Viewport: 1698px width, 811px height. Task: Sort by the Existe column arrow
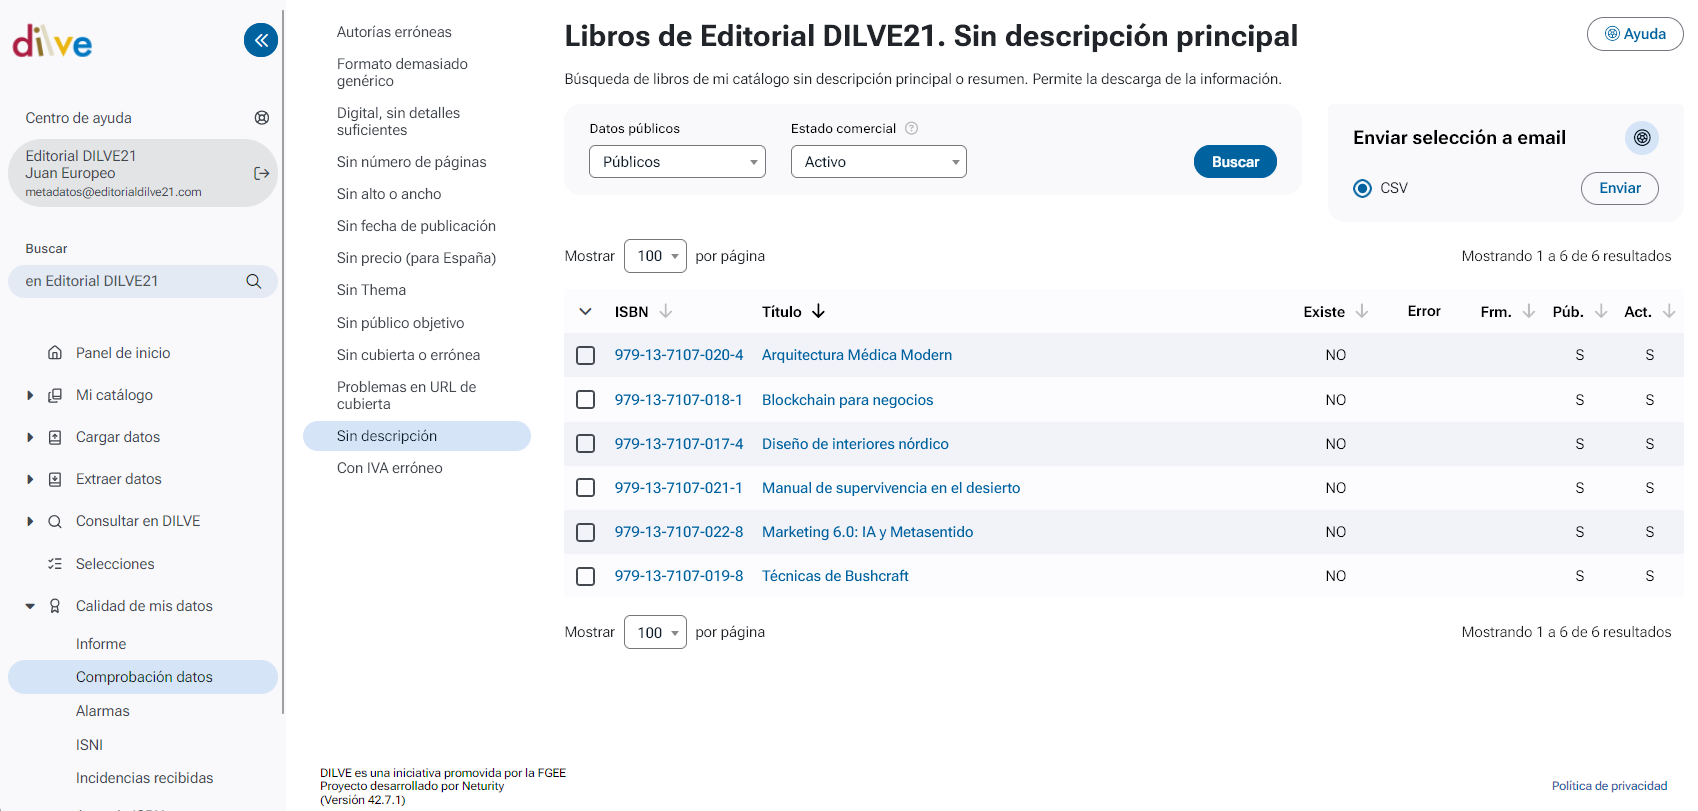[x=1362, y=312]
